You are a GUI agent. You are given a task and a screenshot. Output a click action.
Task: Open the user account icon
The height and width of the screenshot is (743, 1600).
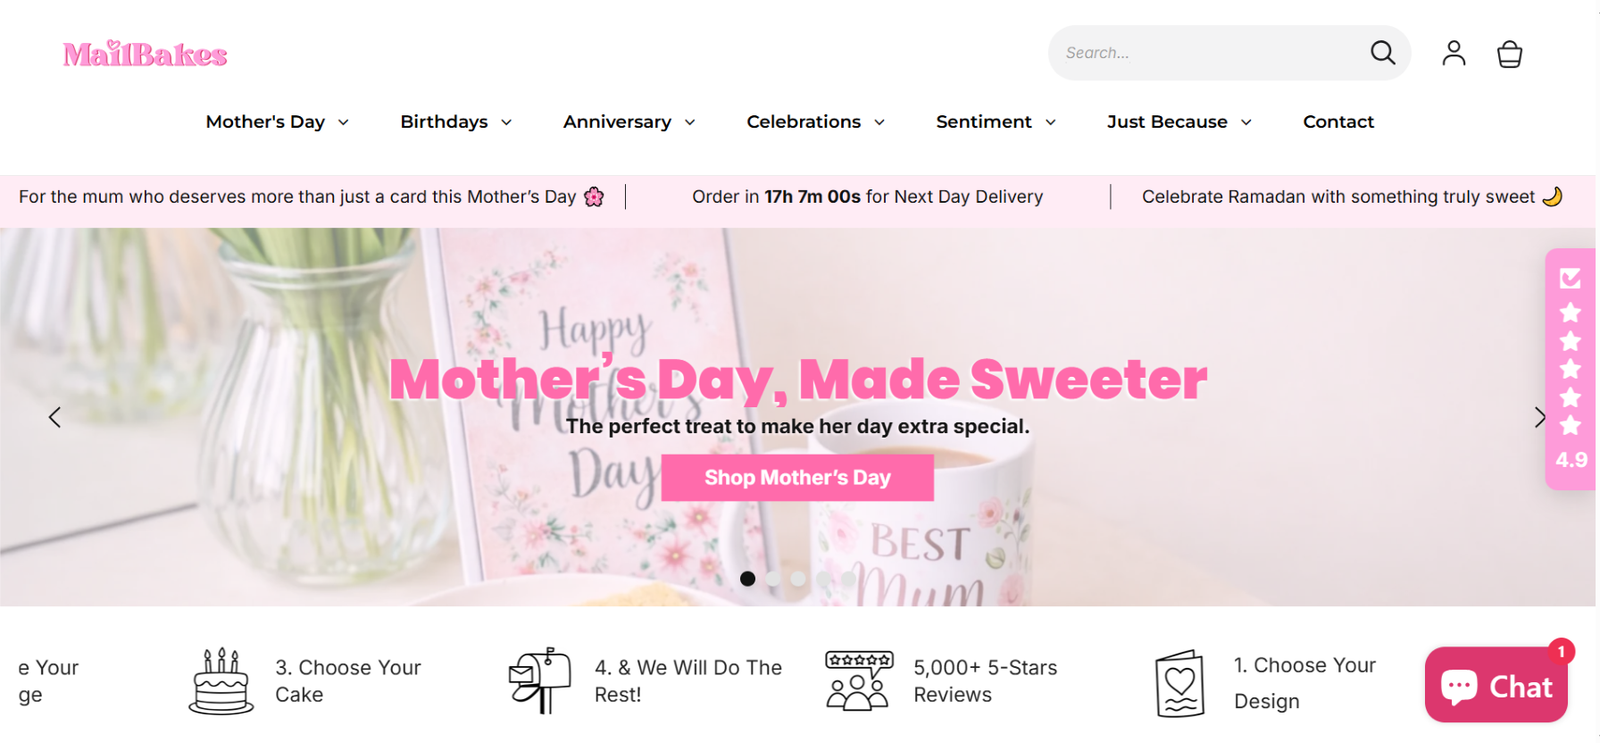click(1453, 53)
